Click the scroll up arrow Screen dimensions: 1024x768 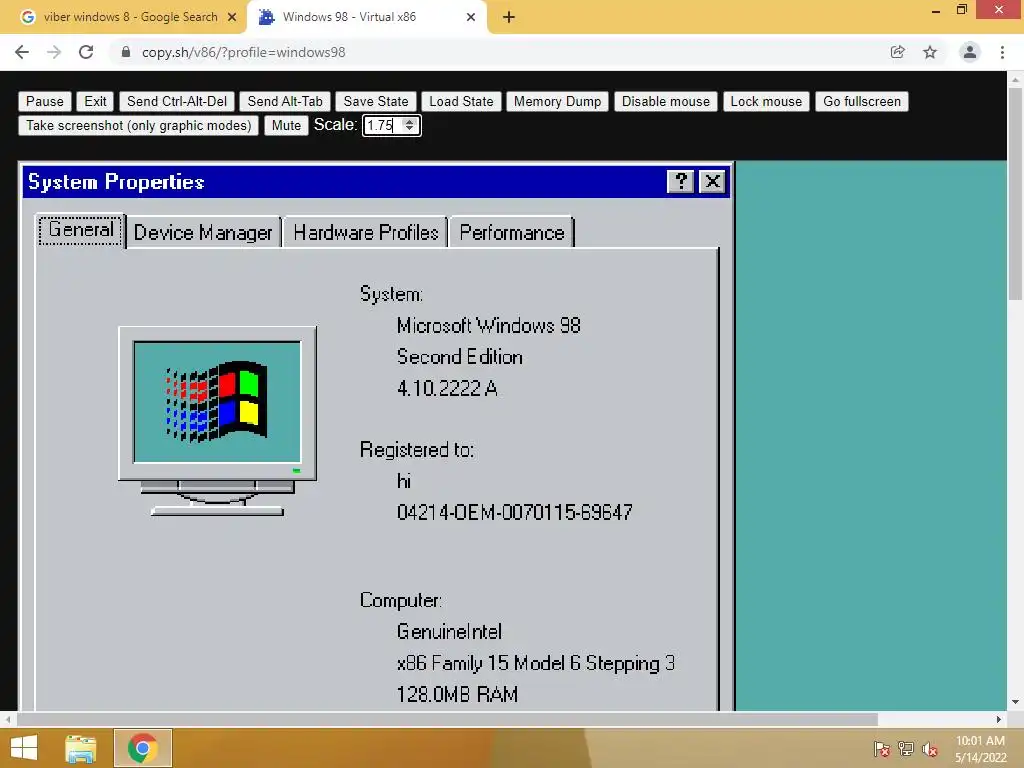point(1015,79)
